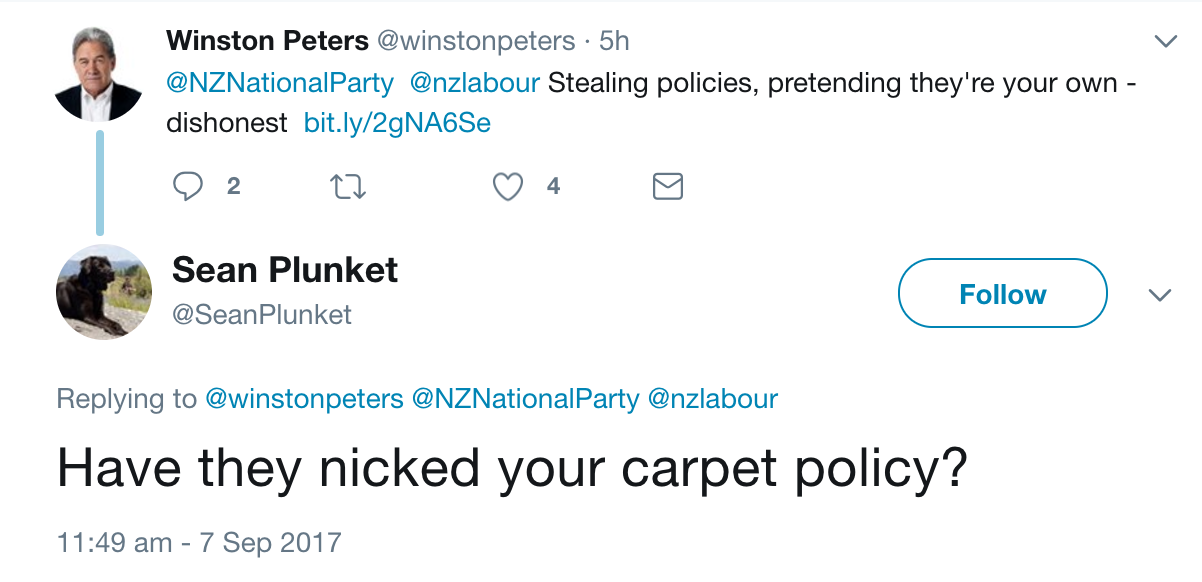Expand the chevron menu on Winston Peters' tweet

(x=1165, y=42)
